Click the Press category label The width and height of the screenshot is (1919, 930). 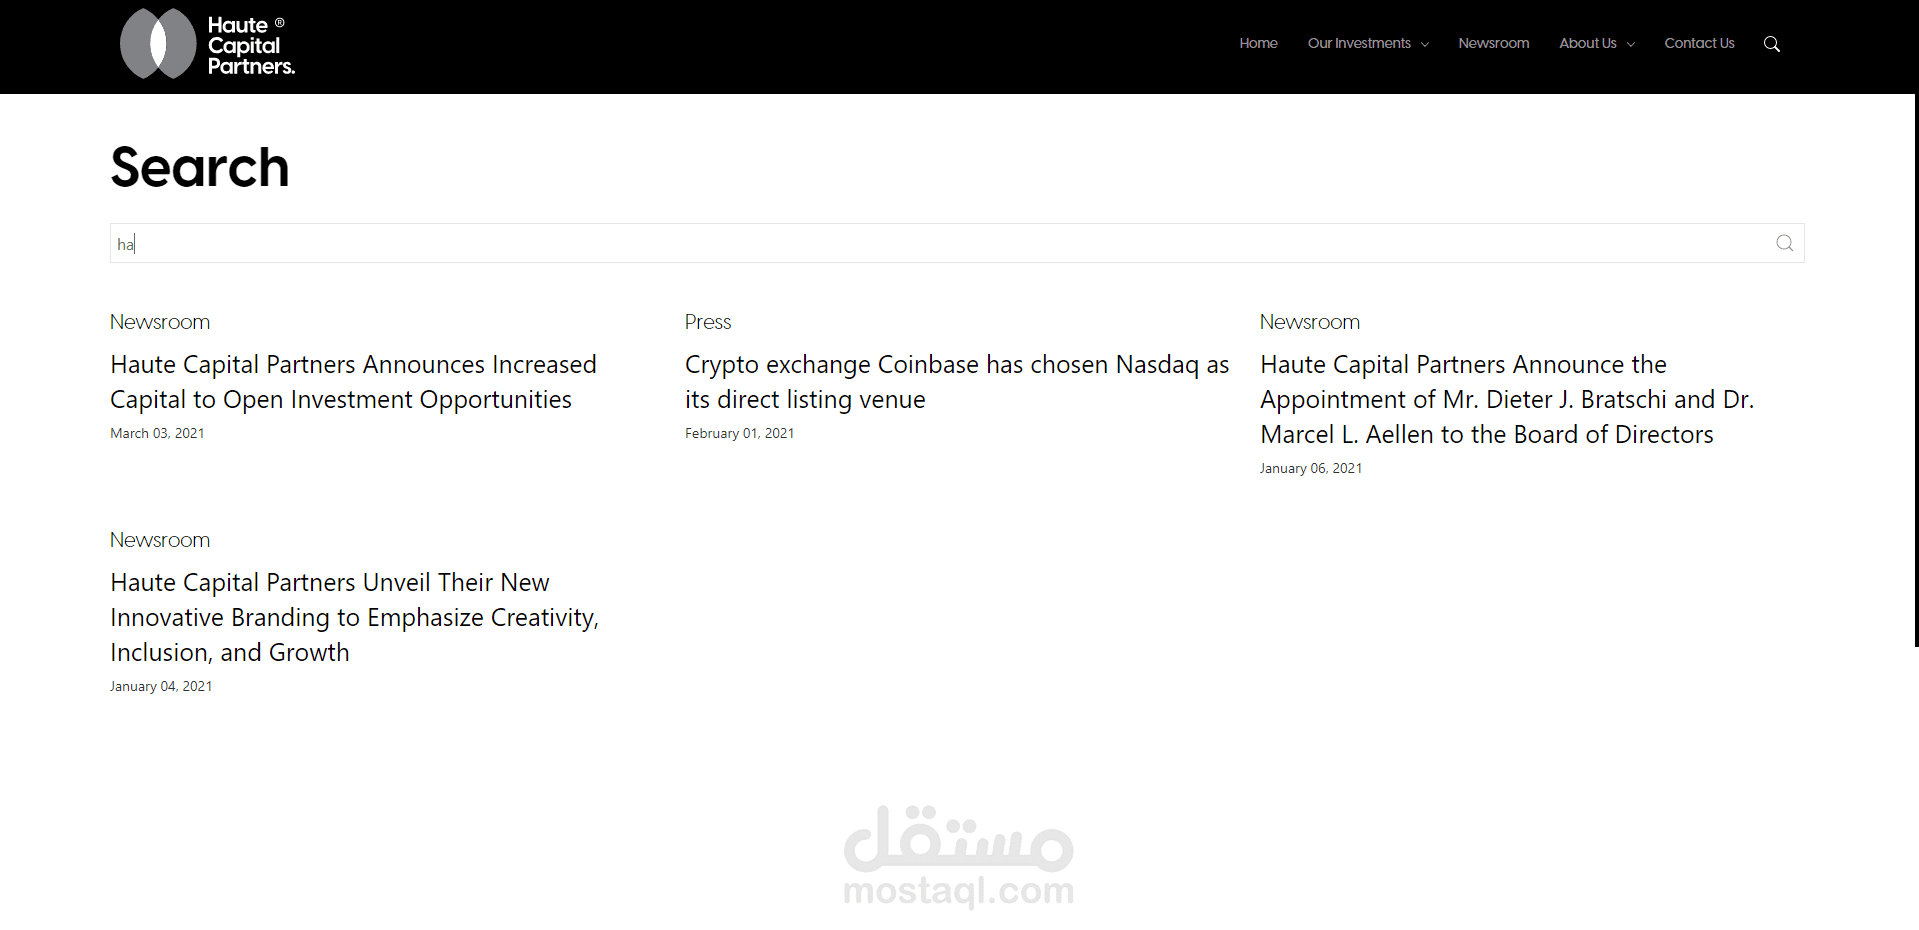pos(708,322)
